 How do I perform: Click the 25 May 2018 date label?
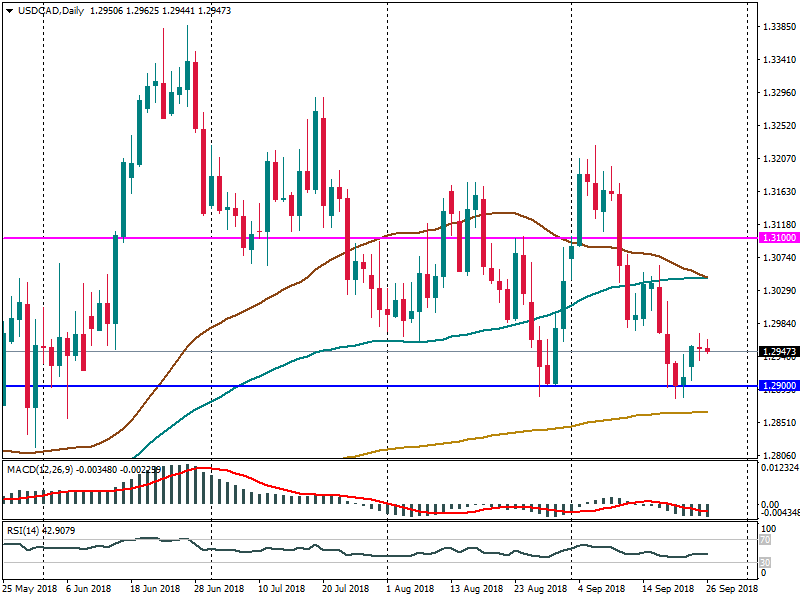(30, 590)
